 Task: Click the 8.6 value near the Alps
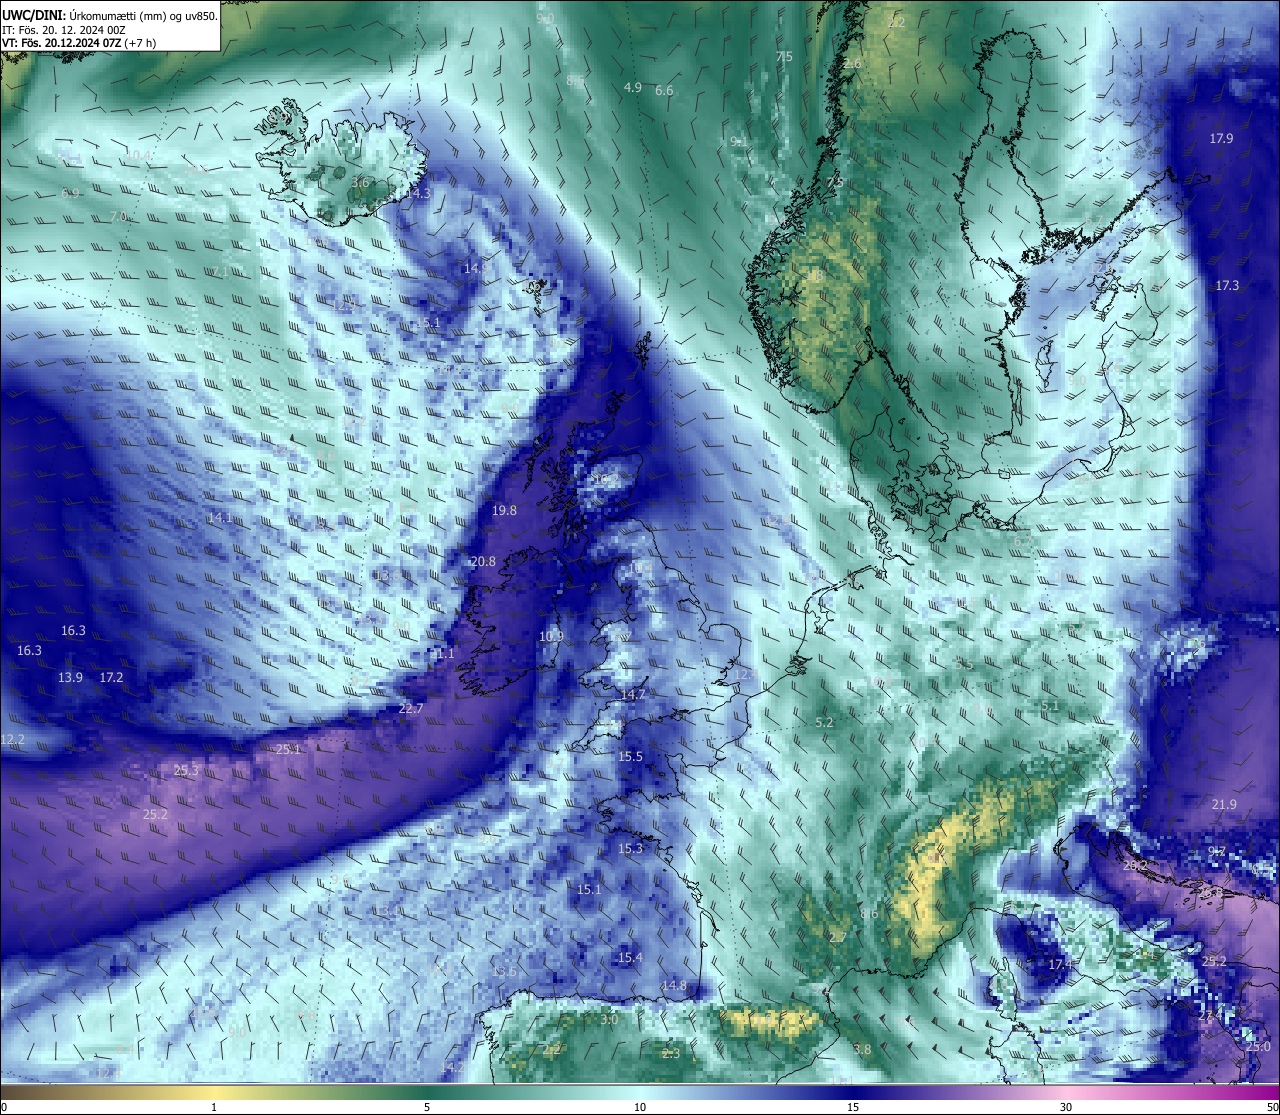pyautogui.click(x=869, y=914)
